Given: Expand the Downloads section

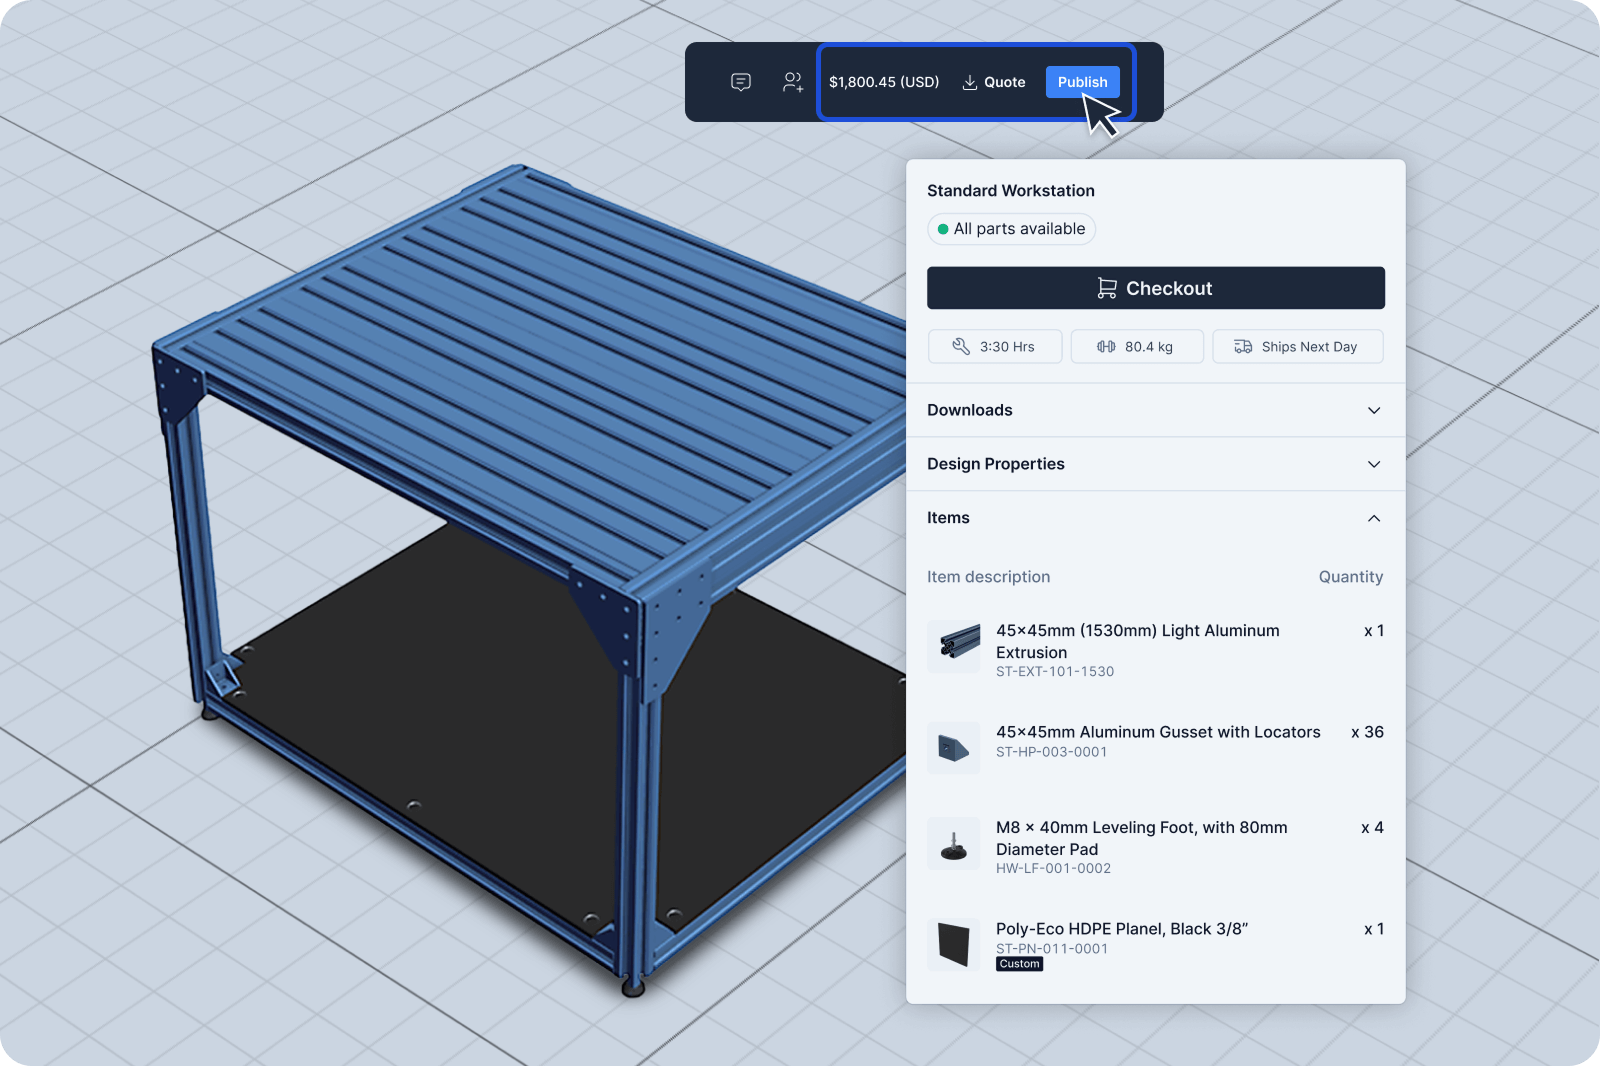Looking at the screenshot, I should point(1373,410).
